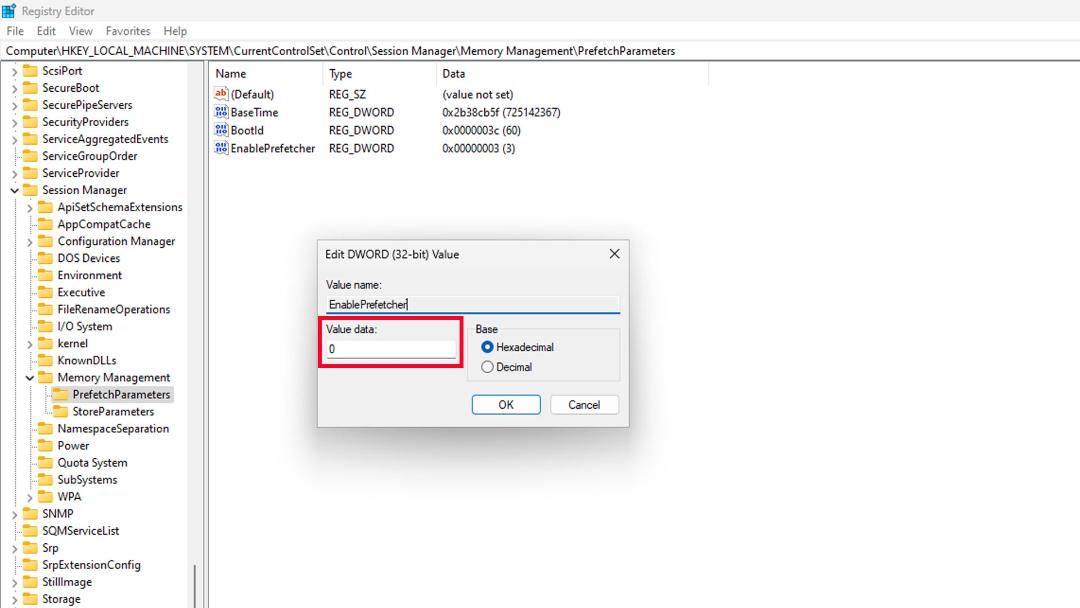This screenshot has height=608, width=1080.
Task: Click the '(value not set)' data cell
Action: pos(477,94)
